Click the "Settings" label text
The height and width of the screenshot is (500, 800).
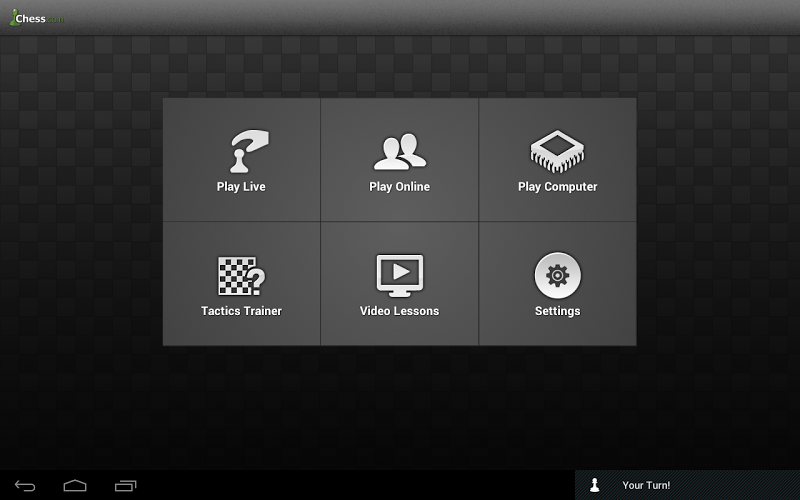pos(557,311)
